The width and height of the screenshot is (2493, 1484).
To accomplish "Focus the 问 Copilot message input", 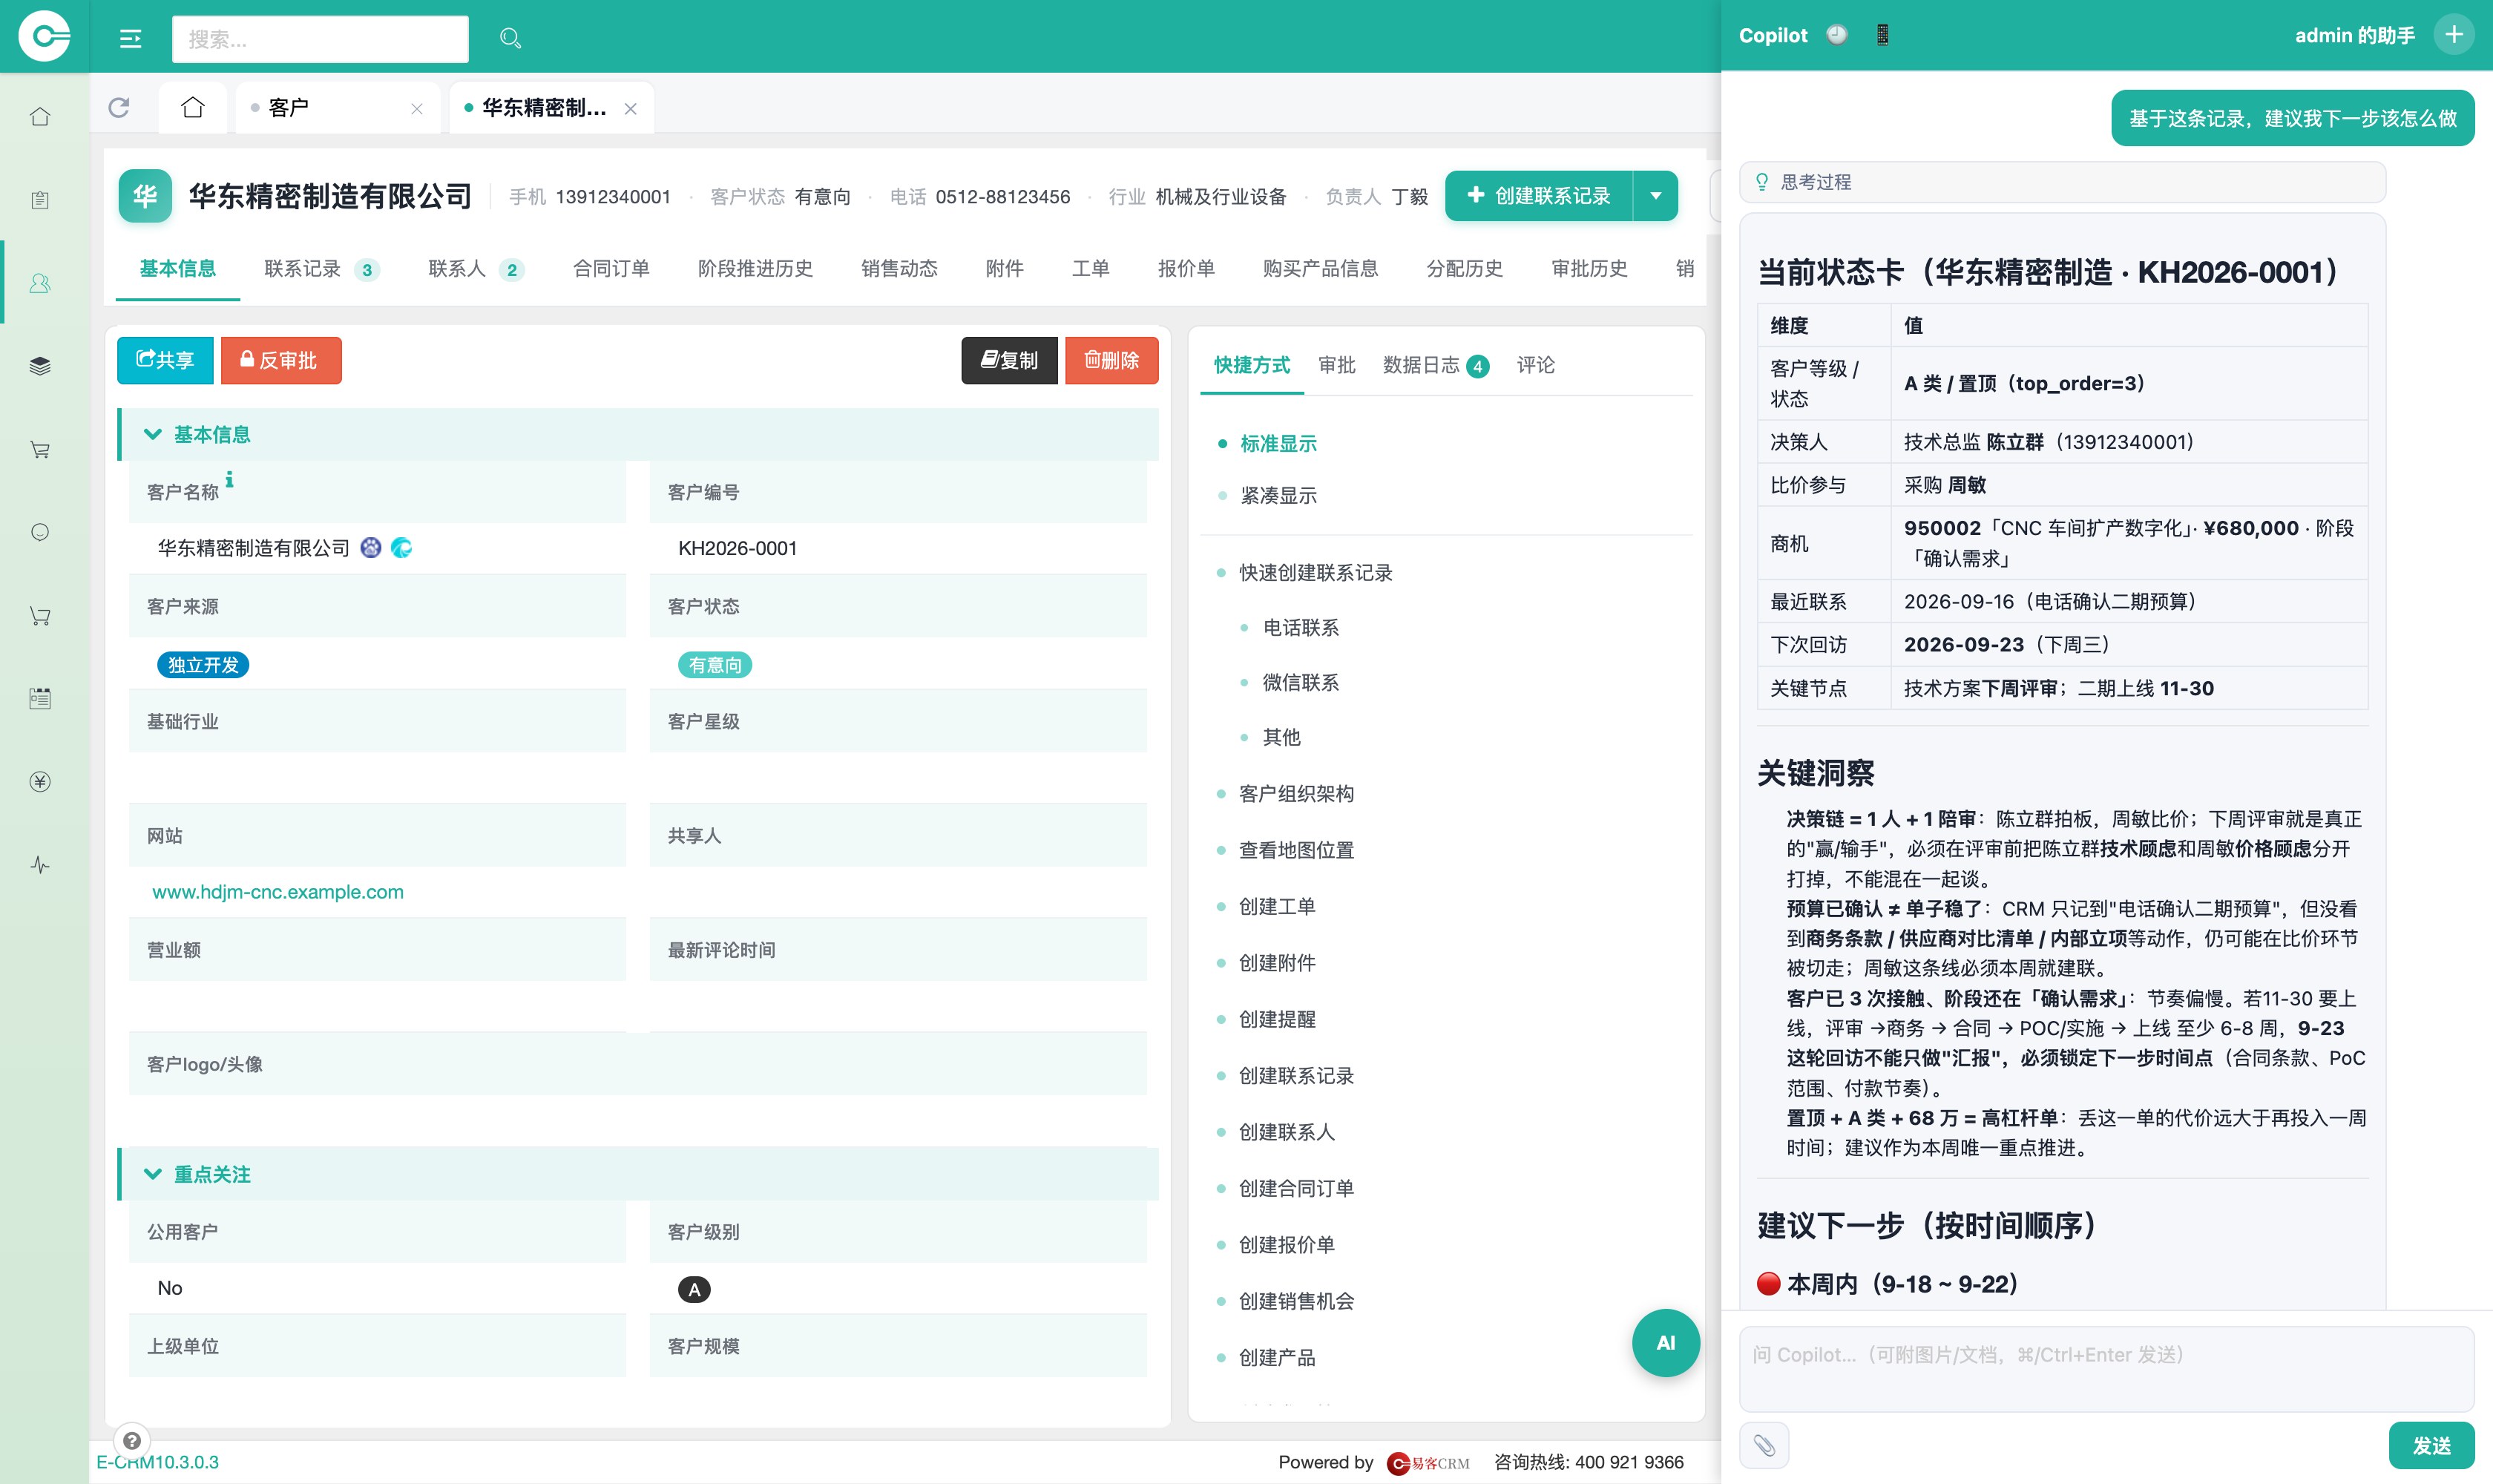I will 2106,1369.
